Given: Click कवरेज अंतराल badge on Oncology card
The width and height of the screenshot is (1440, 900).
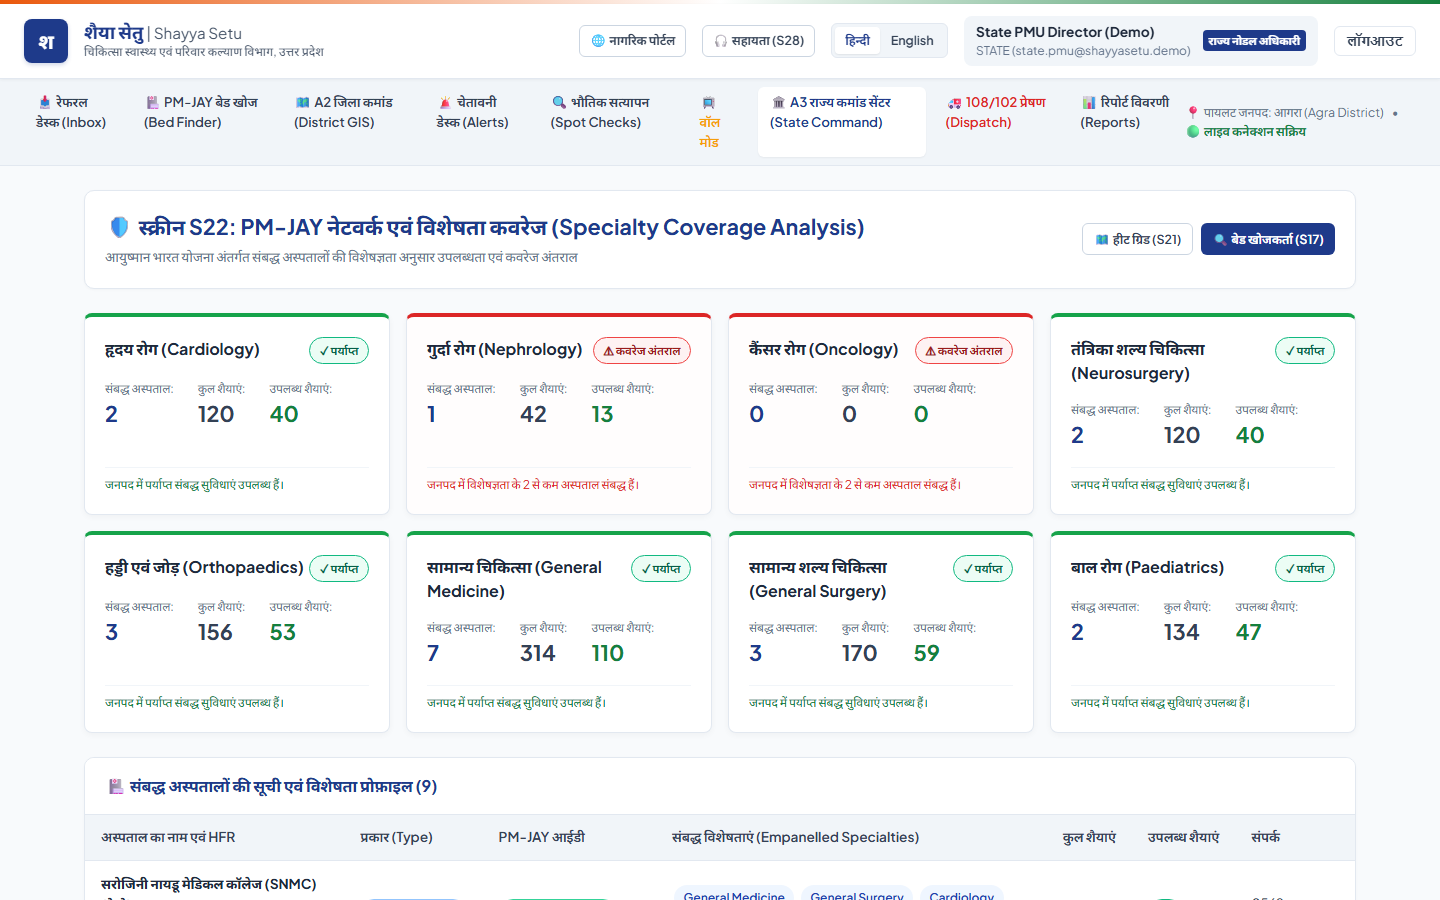Looking at the screenshot, I should coord(964,351).
